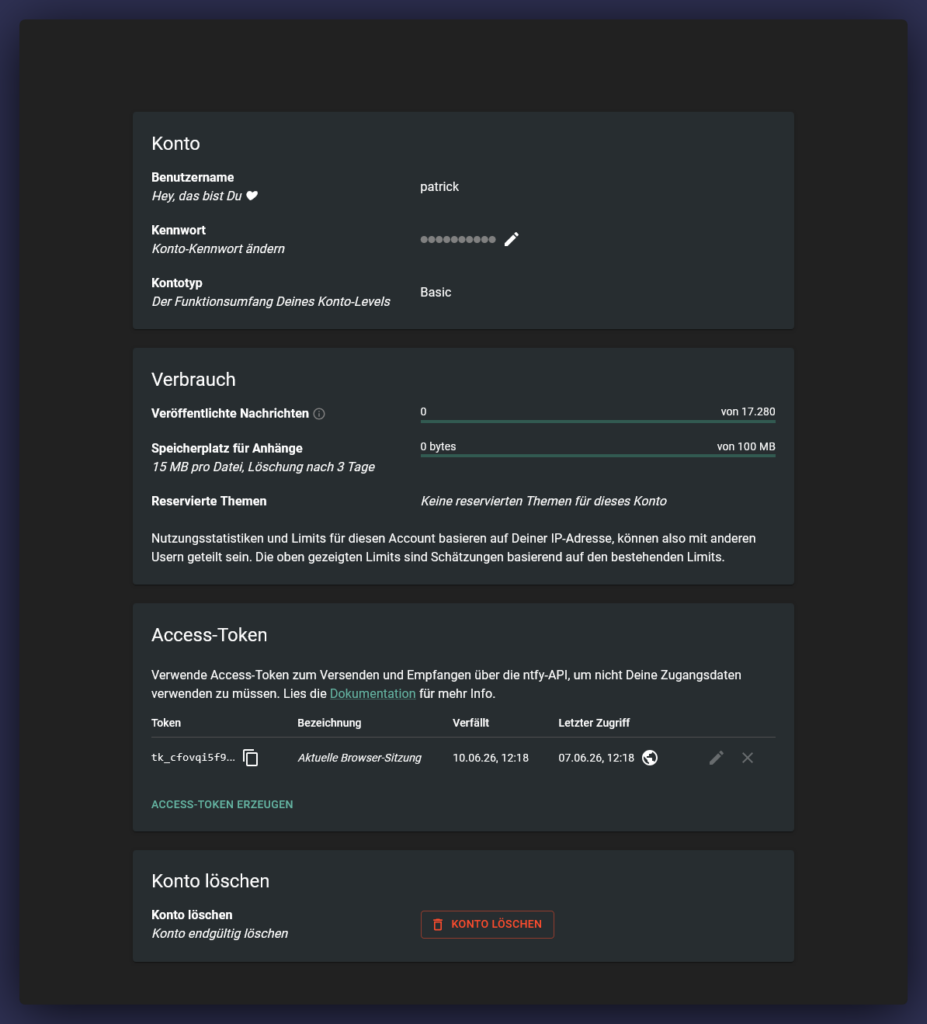Click the KONTO LÖSCHEN button
This screenshot has width=927, height=1024.
tap(487, 924)
